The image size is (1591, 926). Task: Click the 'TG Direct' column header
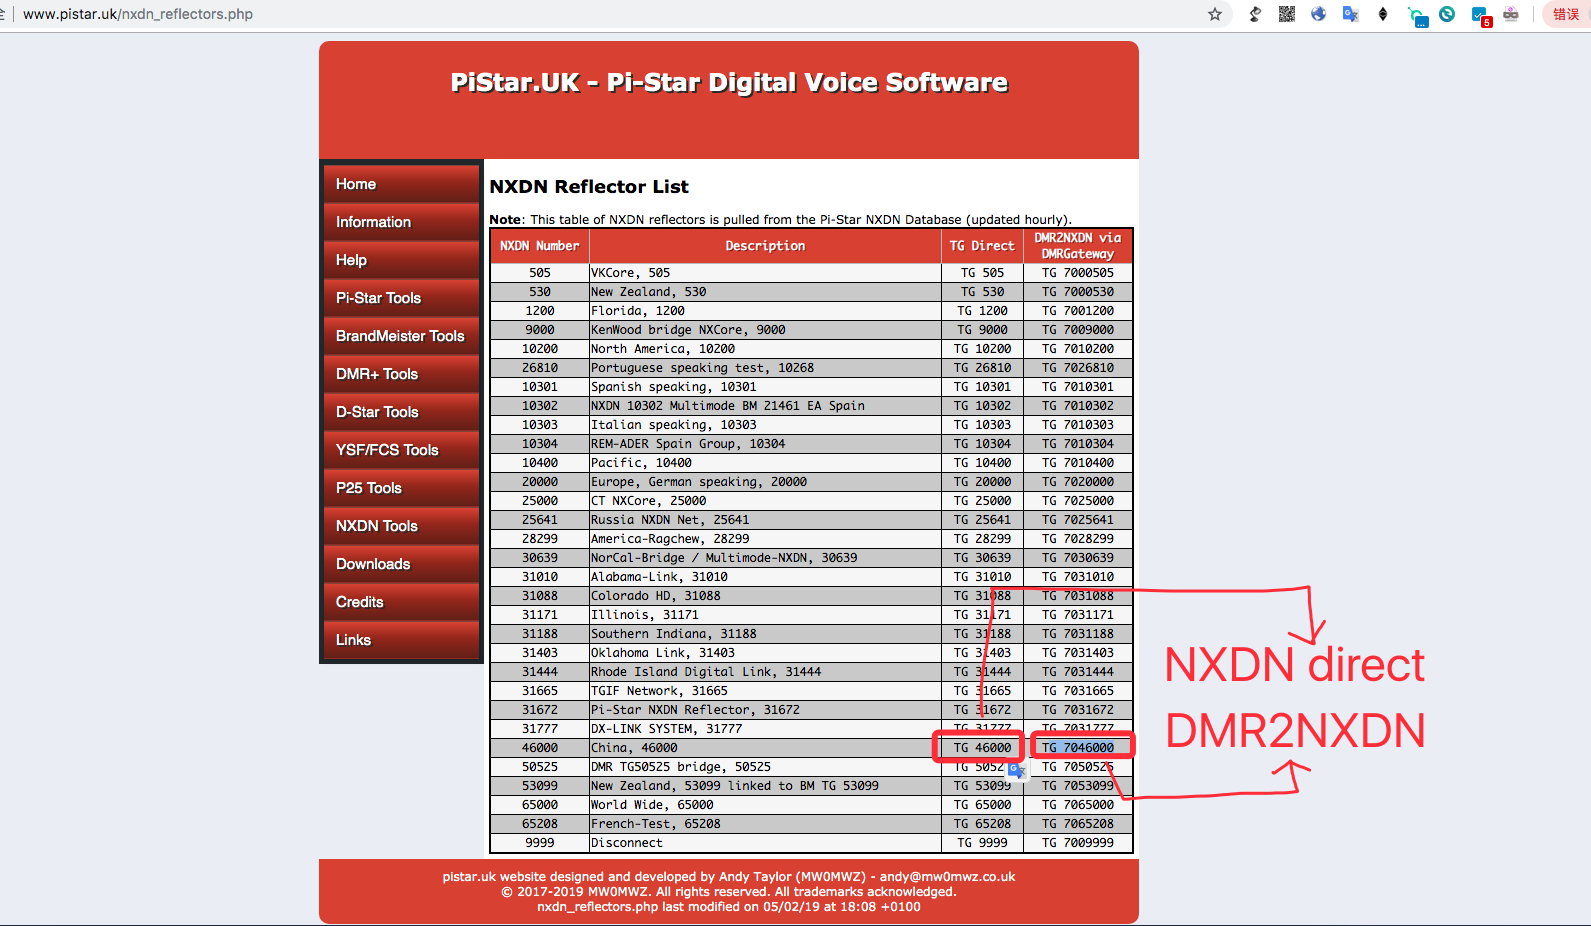click(982, 246)
